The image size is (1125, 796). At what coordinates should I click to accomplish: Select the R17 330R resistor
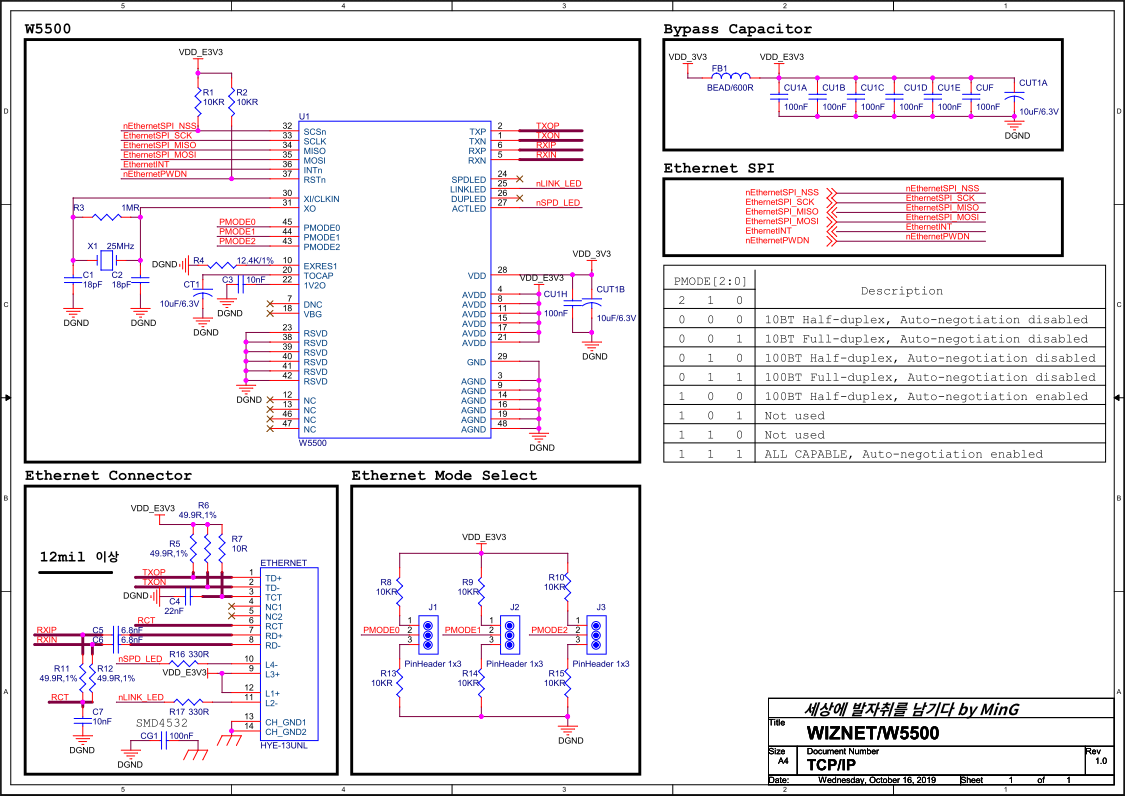[x=189, y=703]
